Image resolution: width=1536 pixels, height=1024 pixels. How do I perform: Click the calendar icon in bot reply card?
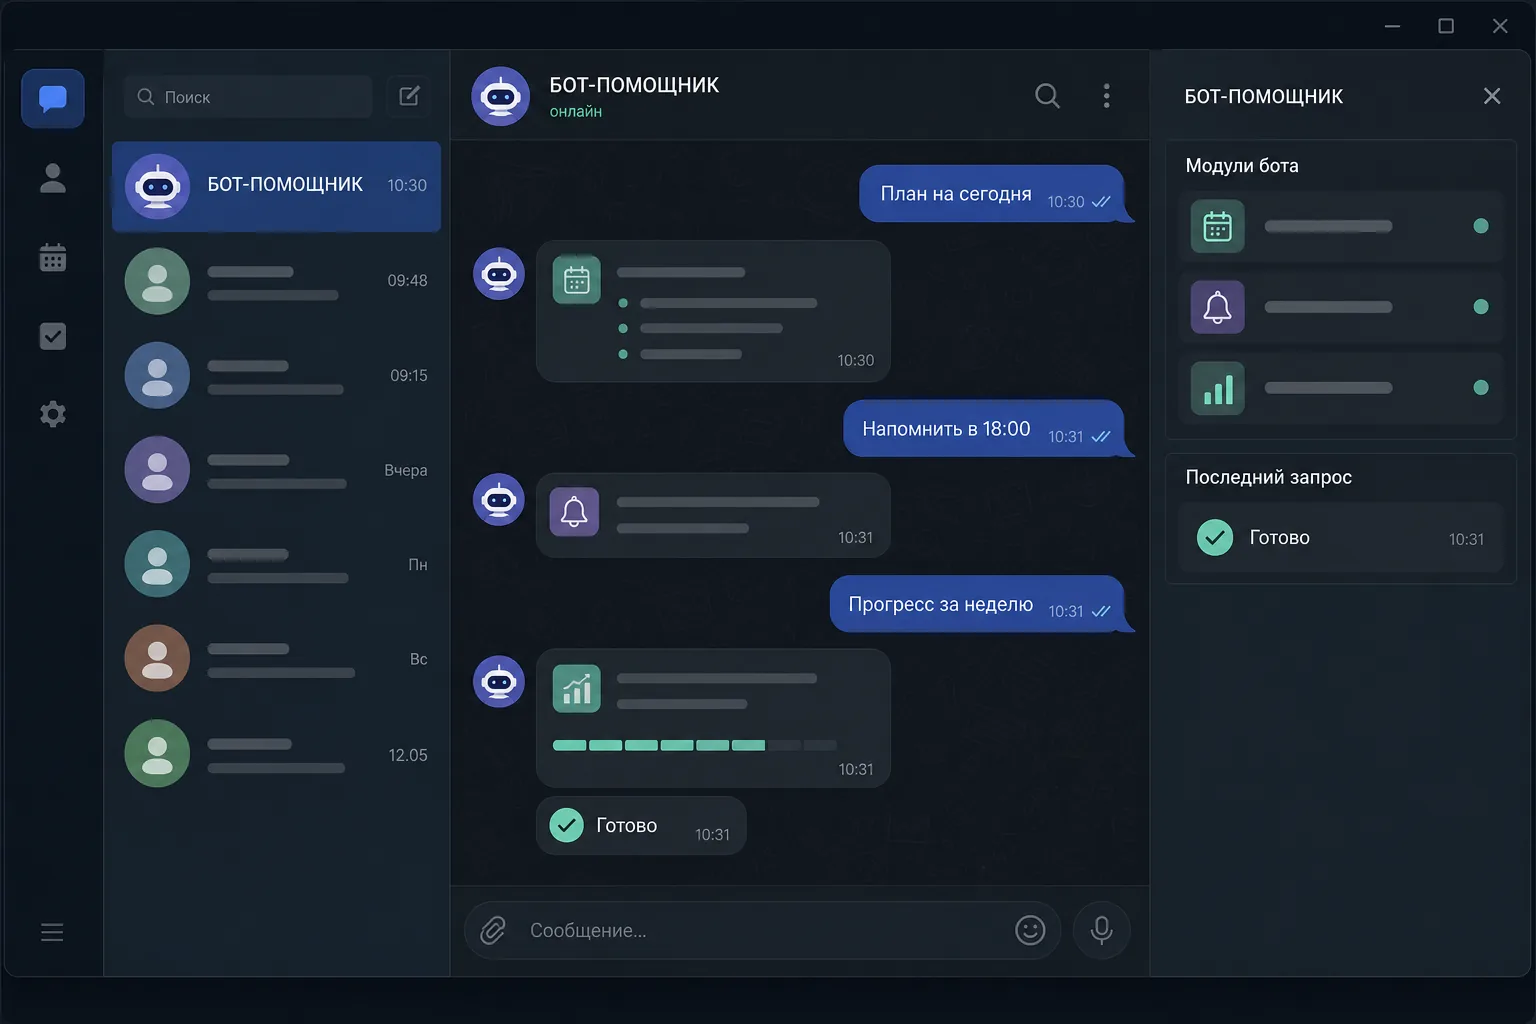click(x=577, y=281)
